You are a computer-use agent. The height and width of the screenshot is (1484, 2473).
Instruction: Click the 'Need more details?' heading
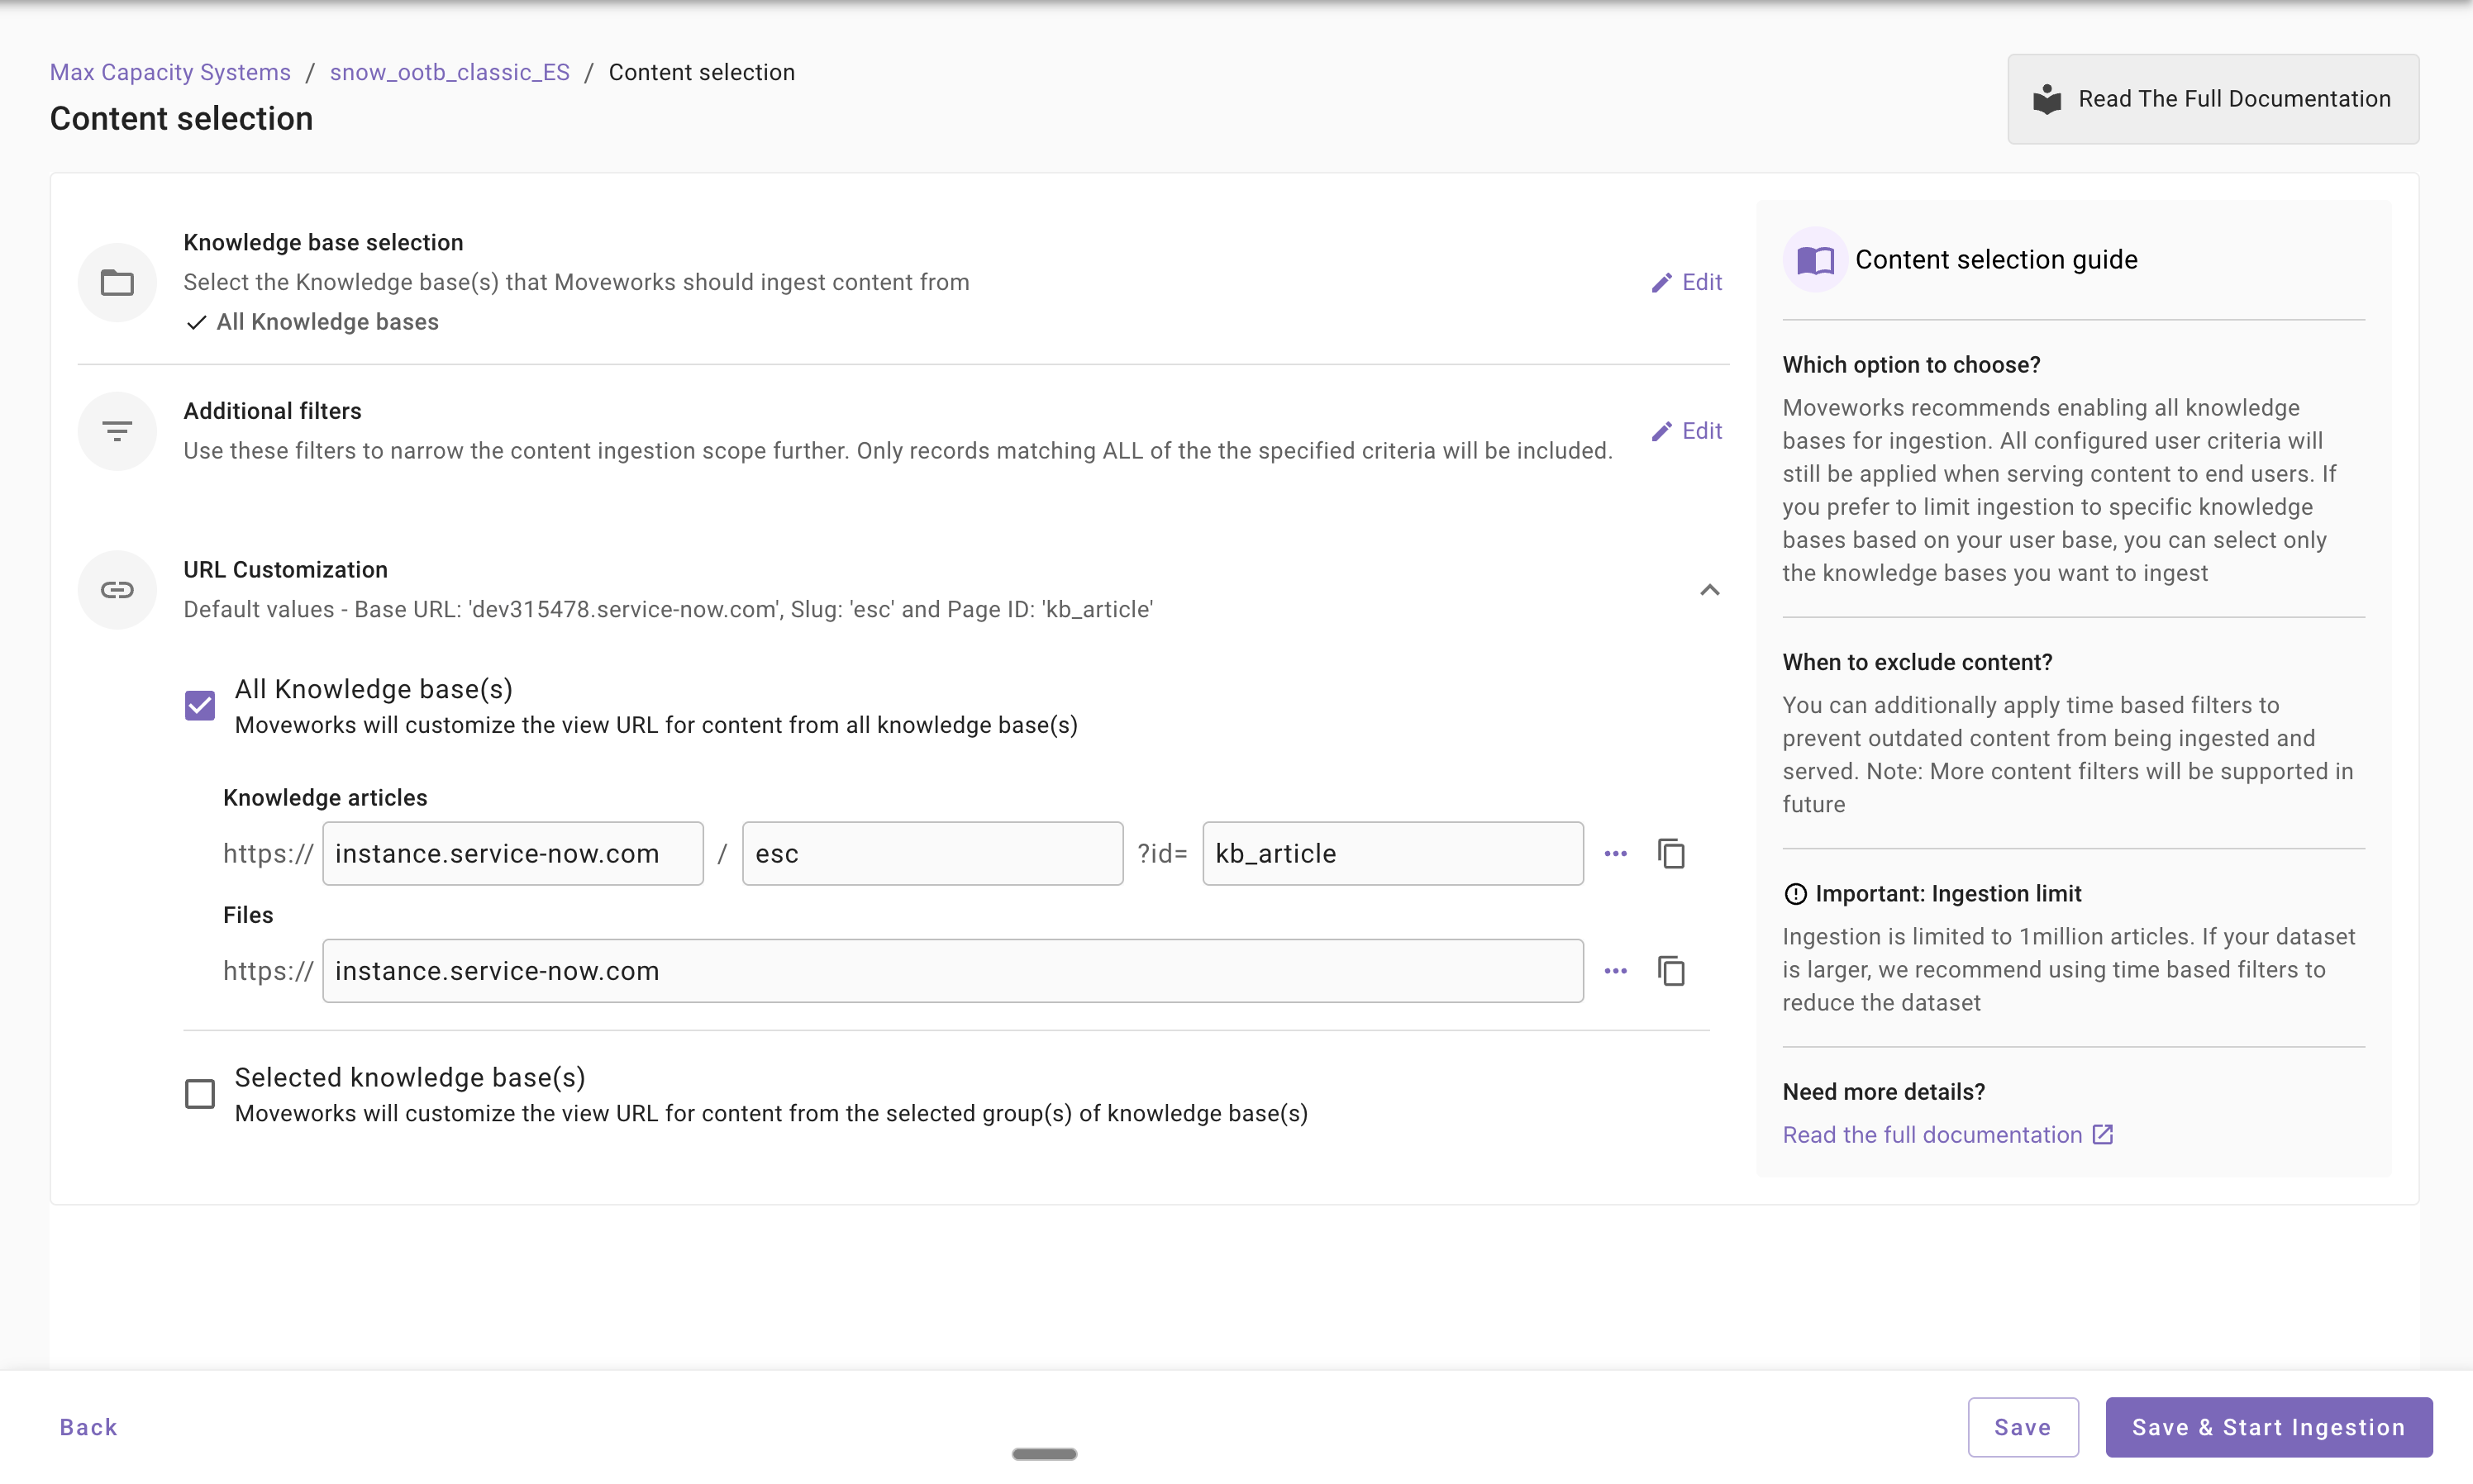pos(1884,1092)
